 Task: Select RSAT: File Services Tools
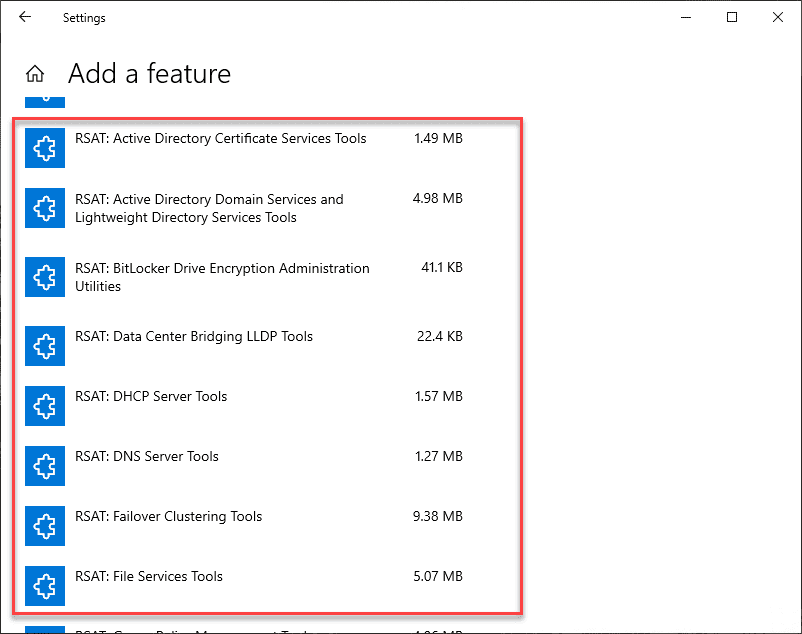149,576
